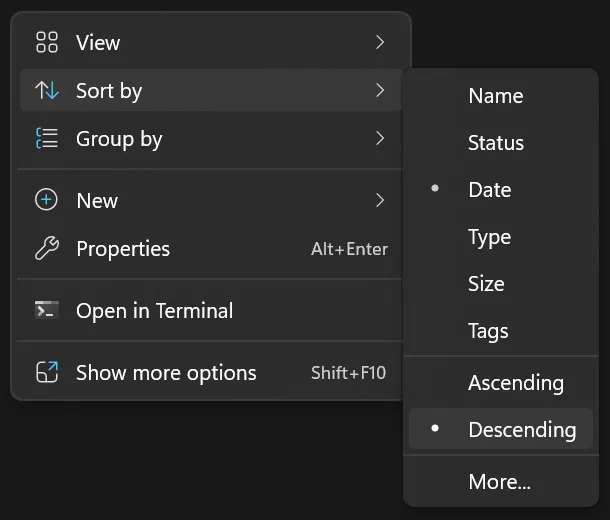This screenshot has width=610, height=520.
Task: Sort items by Type
Action: pyautogui.click(x=489, y=237)
